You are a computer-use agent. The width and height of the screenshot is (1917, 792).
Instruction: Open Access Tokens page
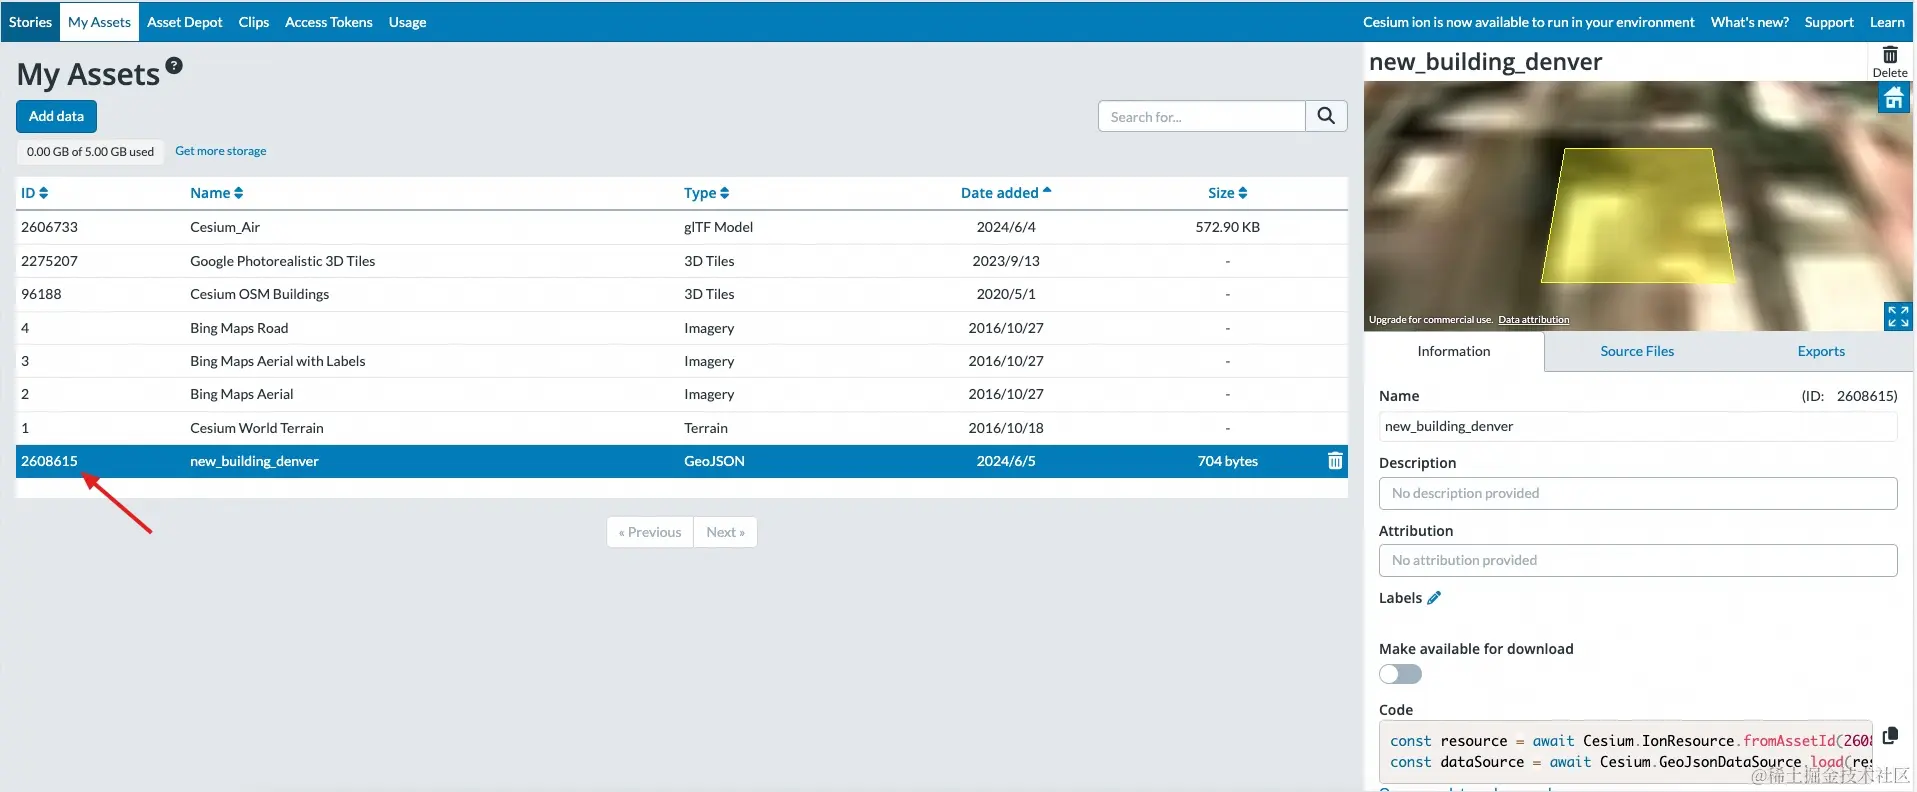pos(329,22)
